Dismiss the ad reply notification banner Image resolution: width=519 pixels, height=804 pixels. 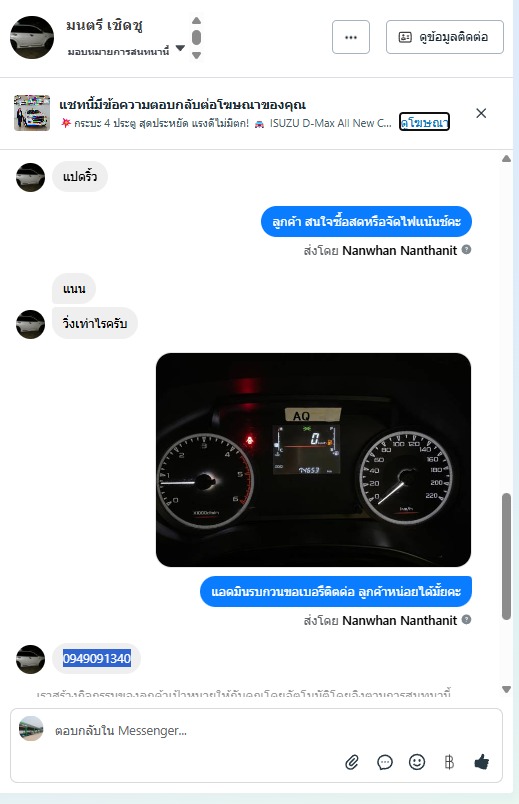click(x=481, y=113)
